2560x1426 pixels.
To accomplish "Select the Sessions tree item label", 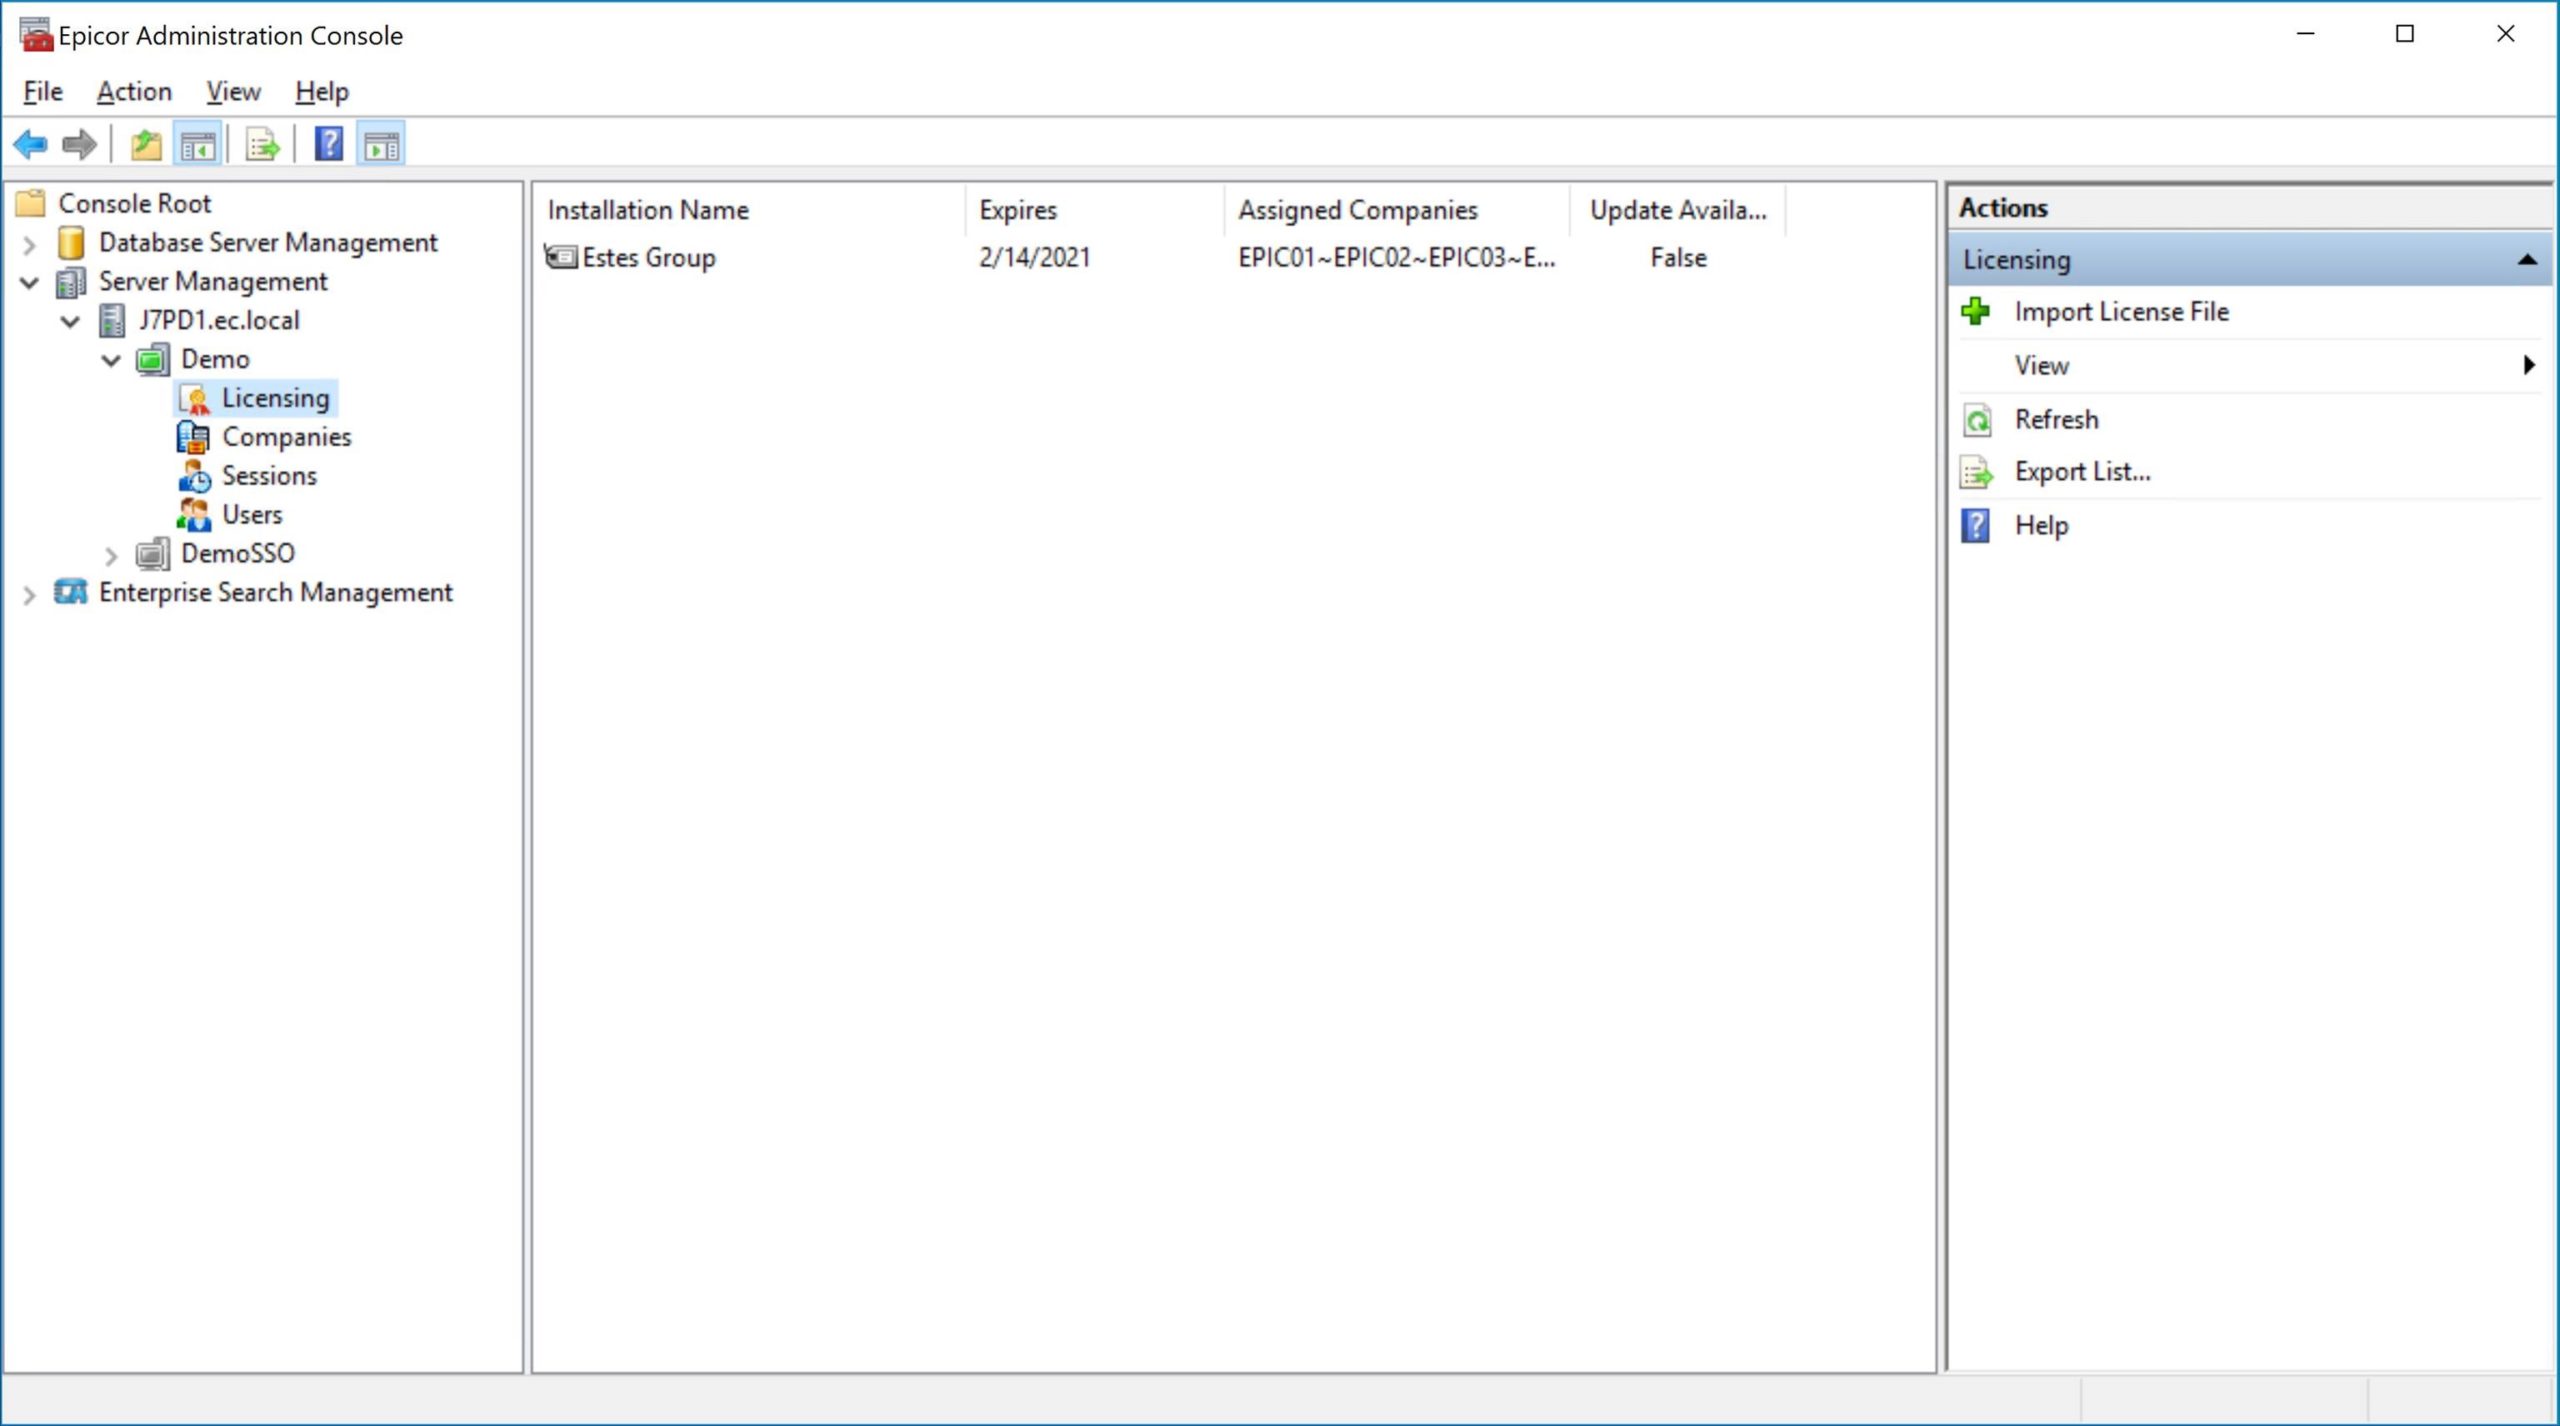I will pyautogui.click(x=269, y=476).
